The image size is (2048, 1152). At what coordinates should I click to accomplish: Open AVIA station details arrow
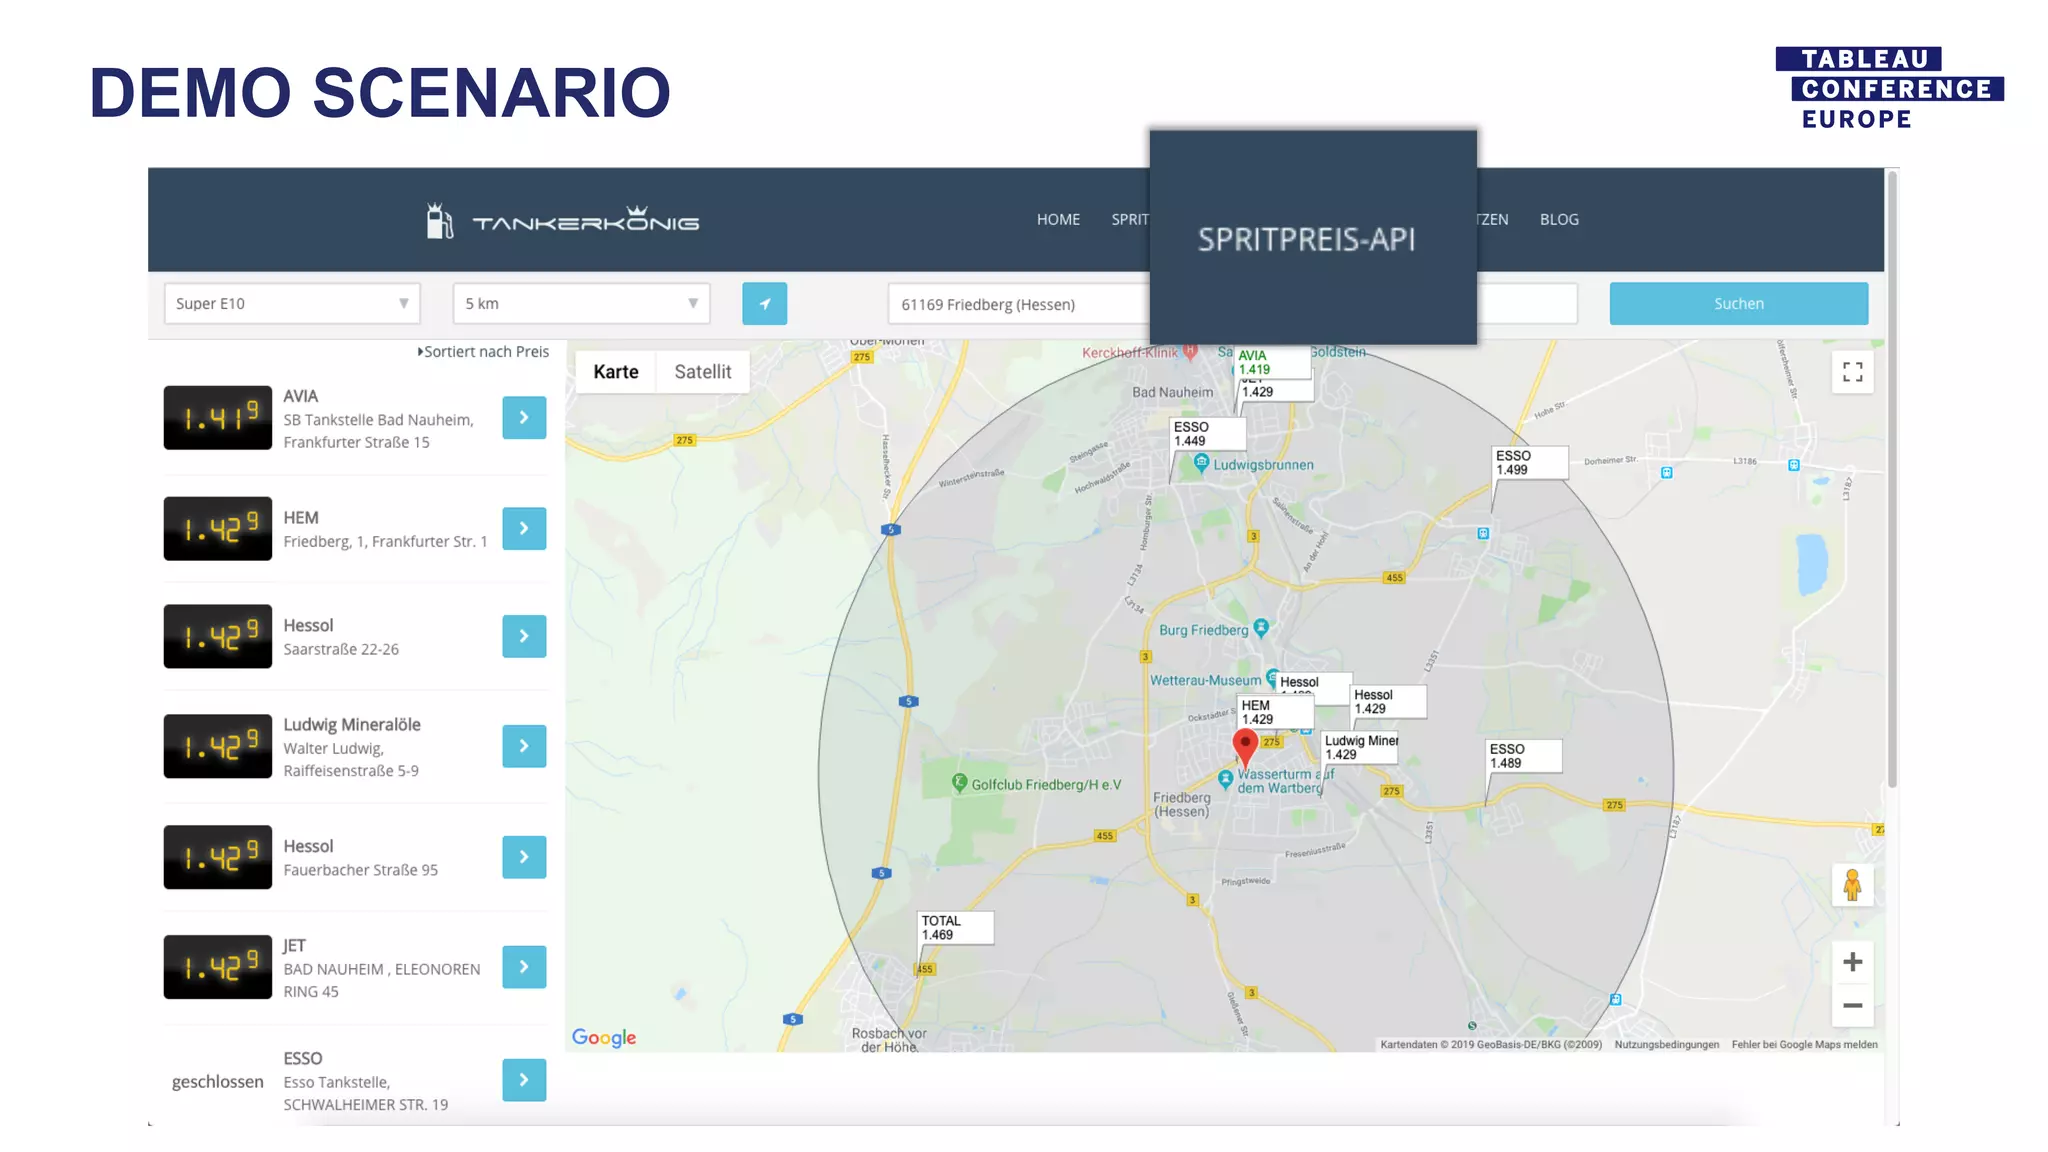coord(524,418)
